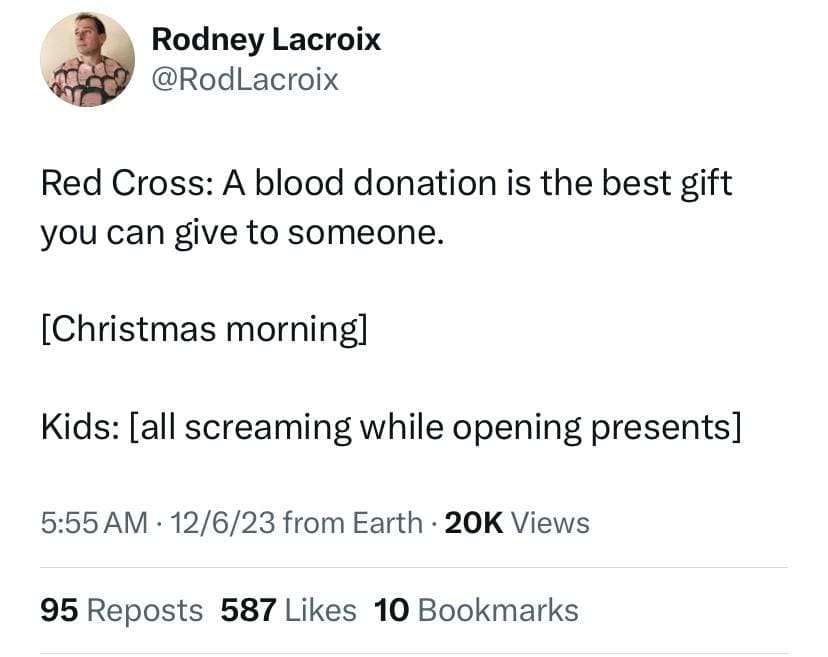Click the 587 likes number
Viewport: 828px width, 657px height.
tap(248, 610)
